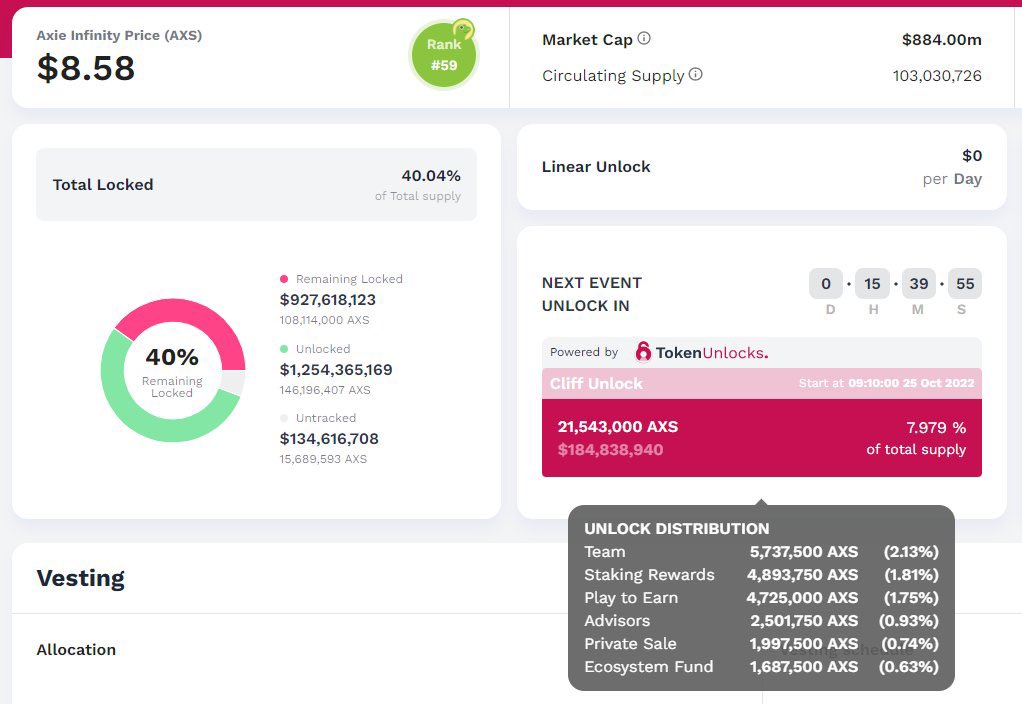
Task: Click the Linear Unlock label
Action: pyautogui.click(x=596, y=167)
